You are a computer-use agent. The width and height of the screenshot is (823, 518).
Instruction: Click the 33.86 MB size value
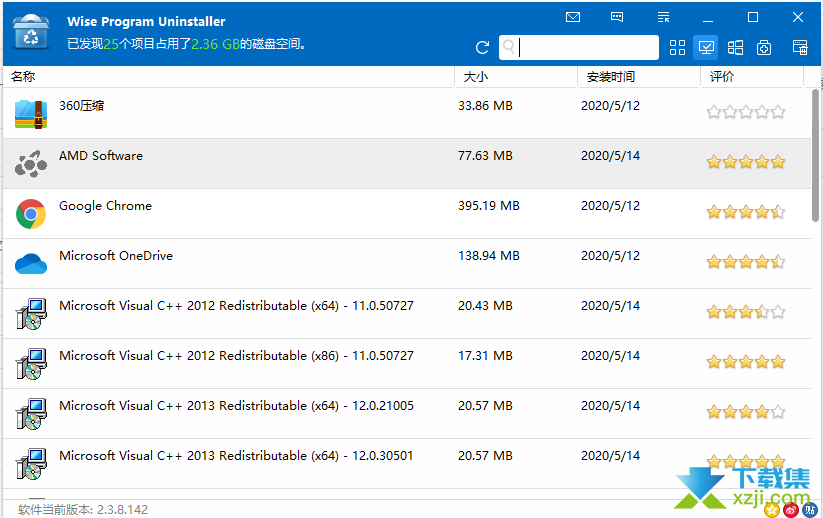point(485,105)
